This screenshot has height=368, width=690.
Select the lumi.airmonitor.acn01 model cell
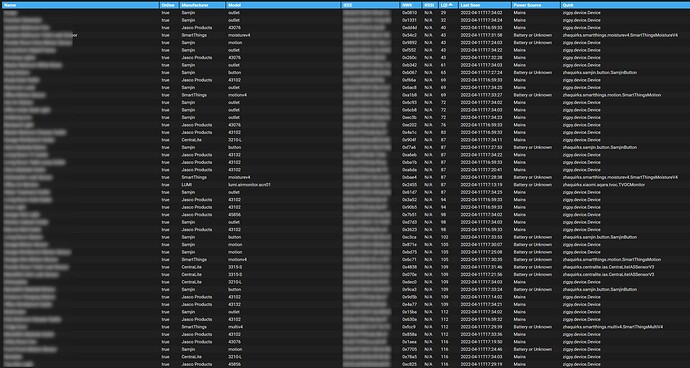pyautogui.click(x=249, y=185)
